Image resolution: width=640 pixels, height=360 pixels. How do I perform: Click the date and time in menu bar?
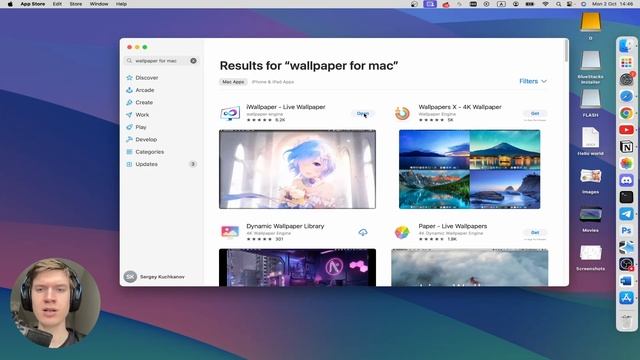[x=612, y=4]
